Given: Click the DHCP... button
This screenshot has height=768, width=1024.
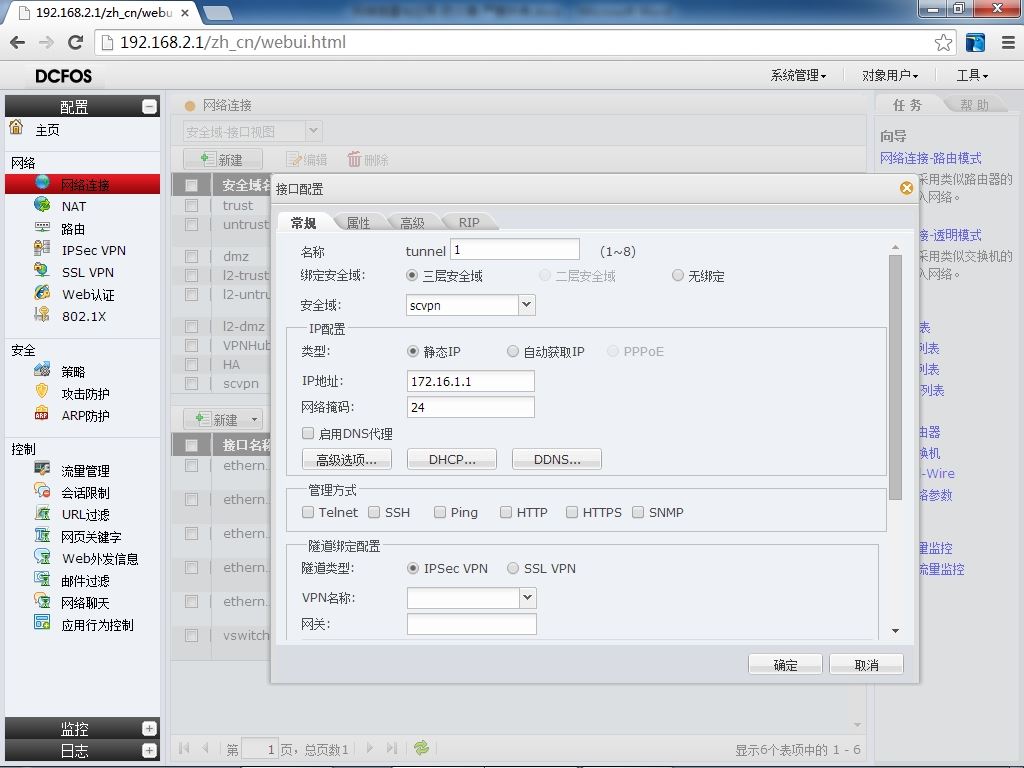Looking at the screenshot, I should pos(452,459).
